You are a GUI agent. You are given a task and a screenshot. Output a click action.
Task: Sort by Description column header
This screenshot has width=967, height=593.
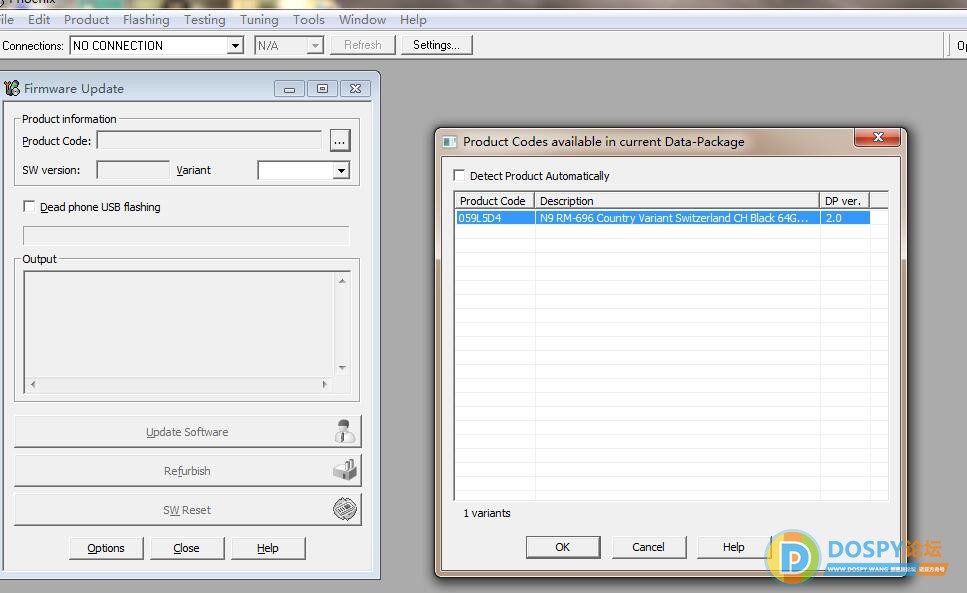677,200
